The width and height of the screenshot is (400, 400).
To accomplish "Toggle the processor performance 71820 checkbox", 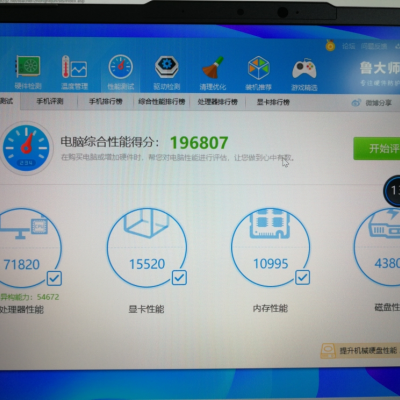I will [54, 278].
